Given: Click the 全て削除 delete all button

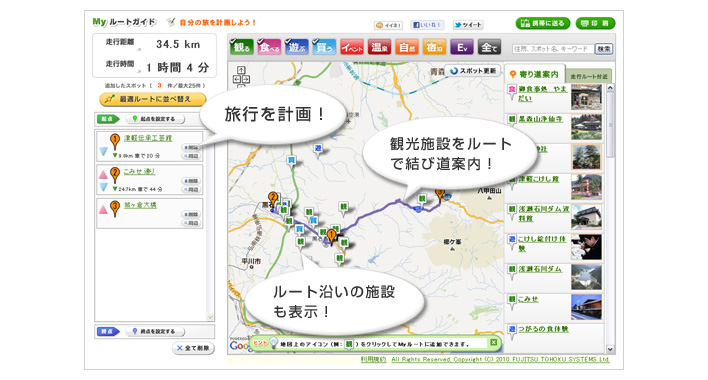Looking at the screenshot, I should click(193, 348).
